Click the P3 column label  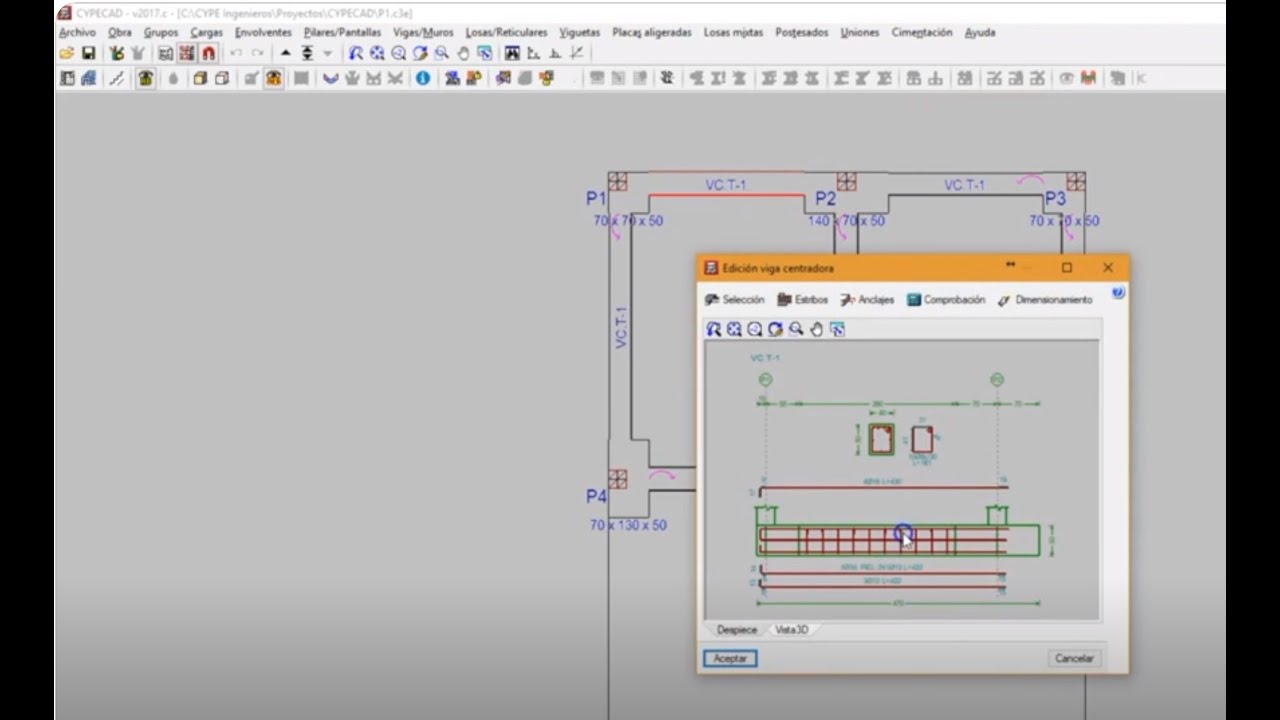click(1055, 198)
